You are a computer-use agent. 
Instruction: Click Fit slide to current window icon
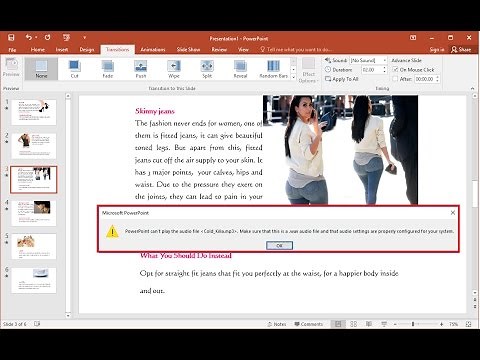click(x=468, y=324)
